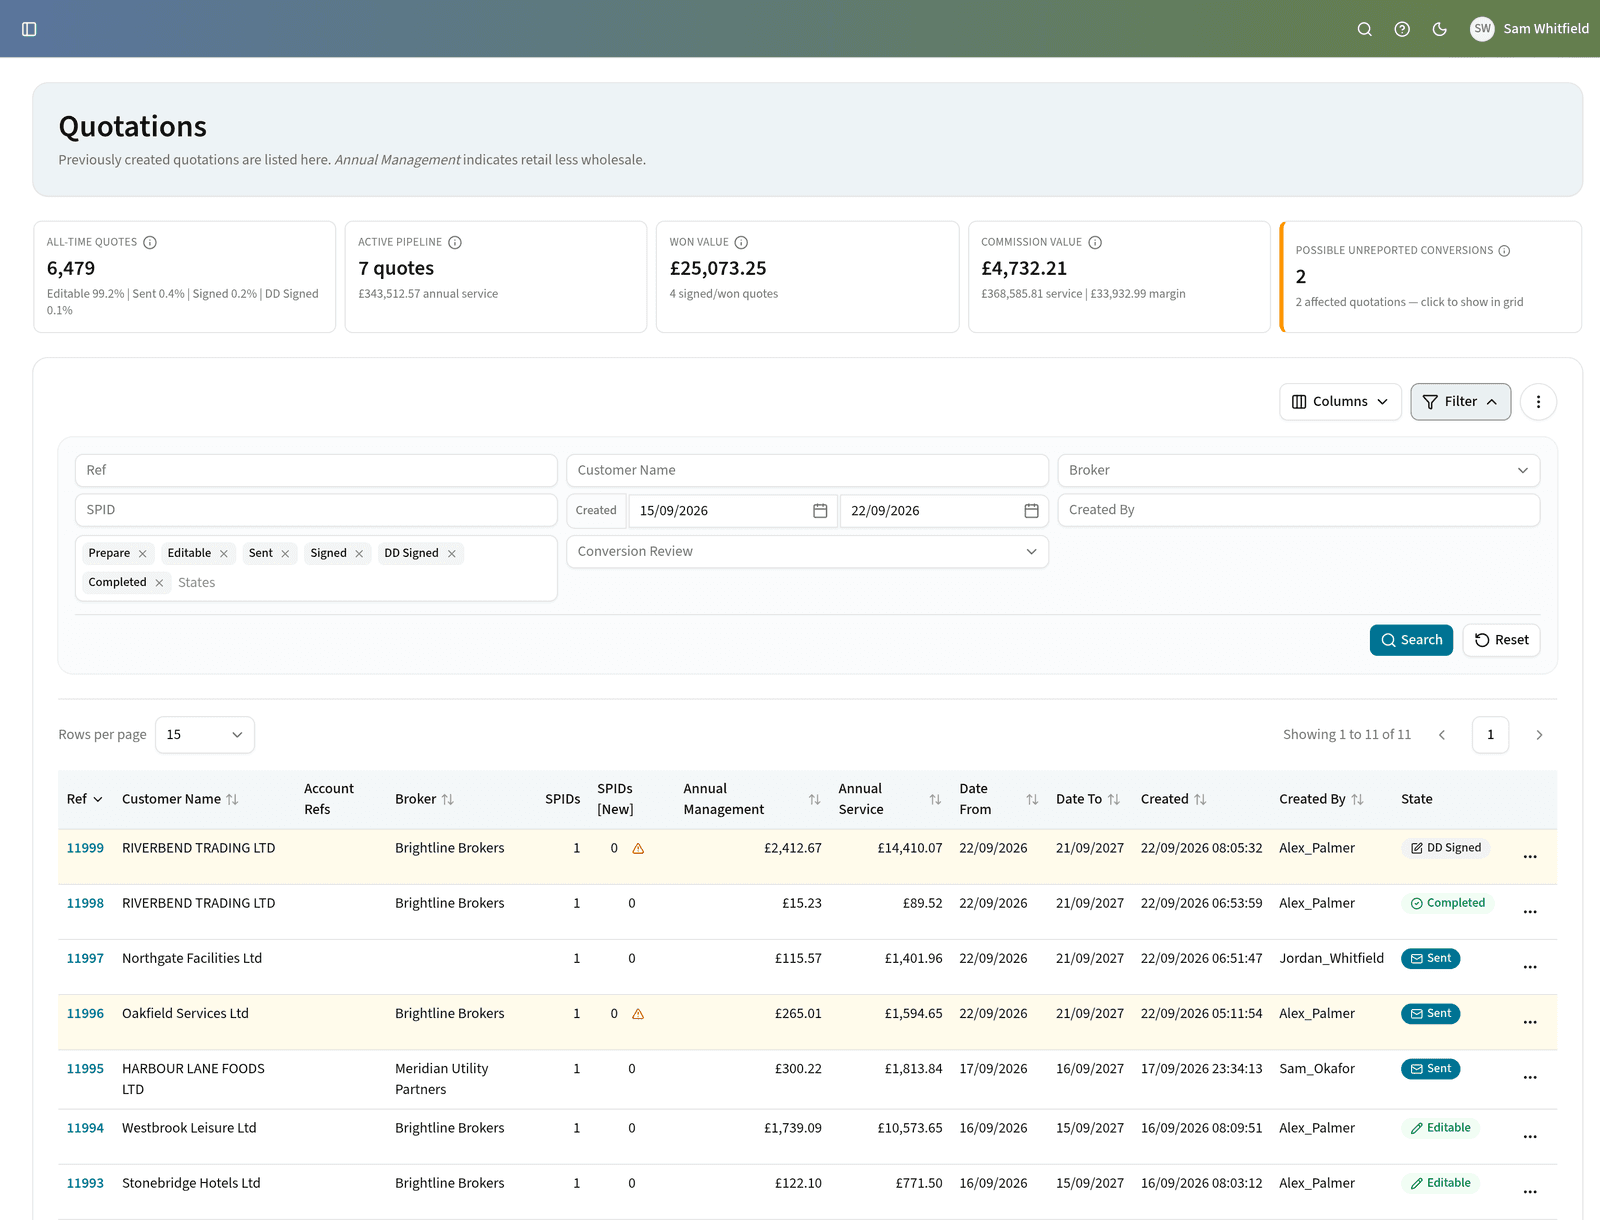Image resolution: width=1600 pixels, height=1220 pixels.
Task: Open the Conversion Review dropdown
Action: click(807, 552)
